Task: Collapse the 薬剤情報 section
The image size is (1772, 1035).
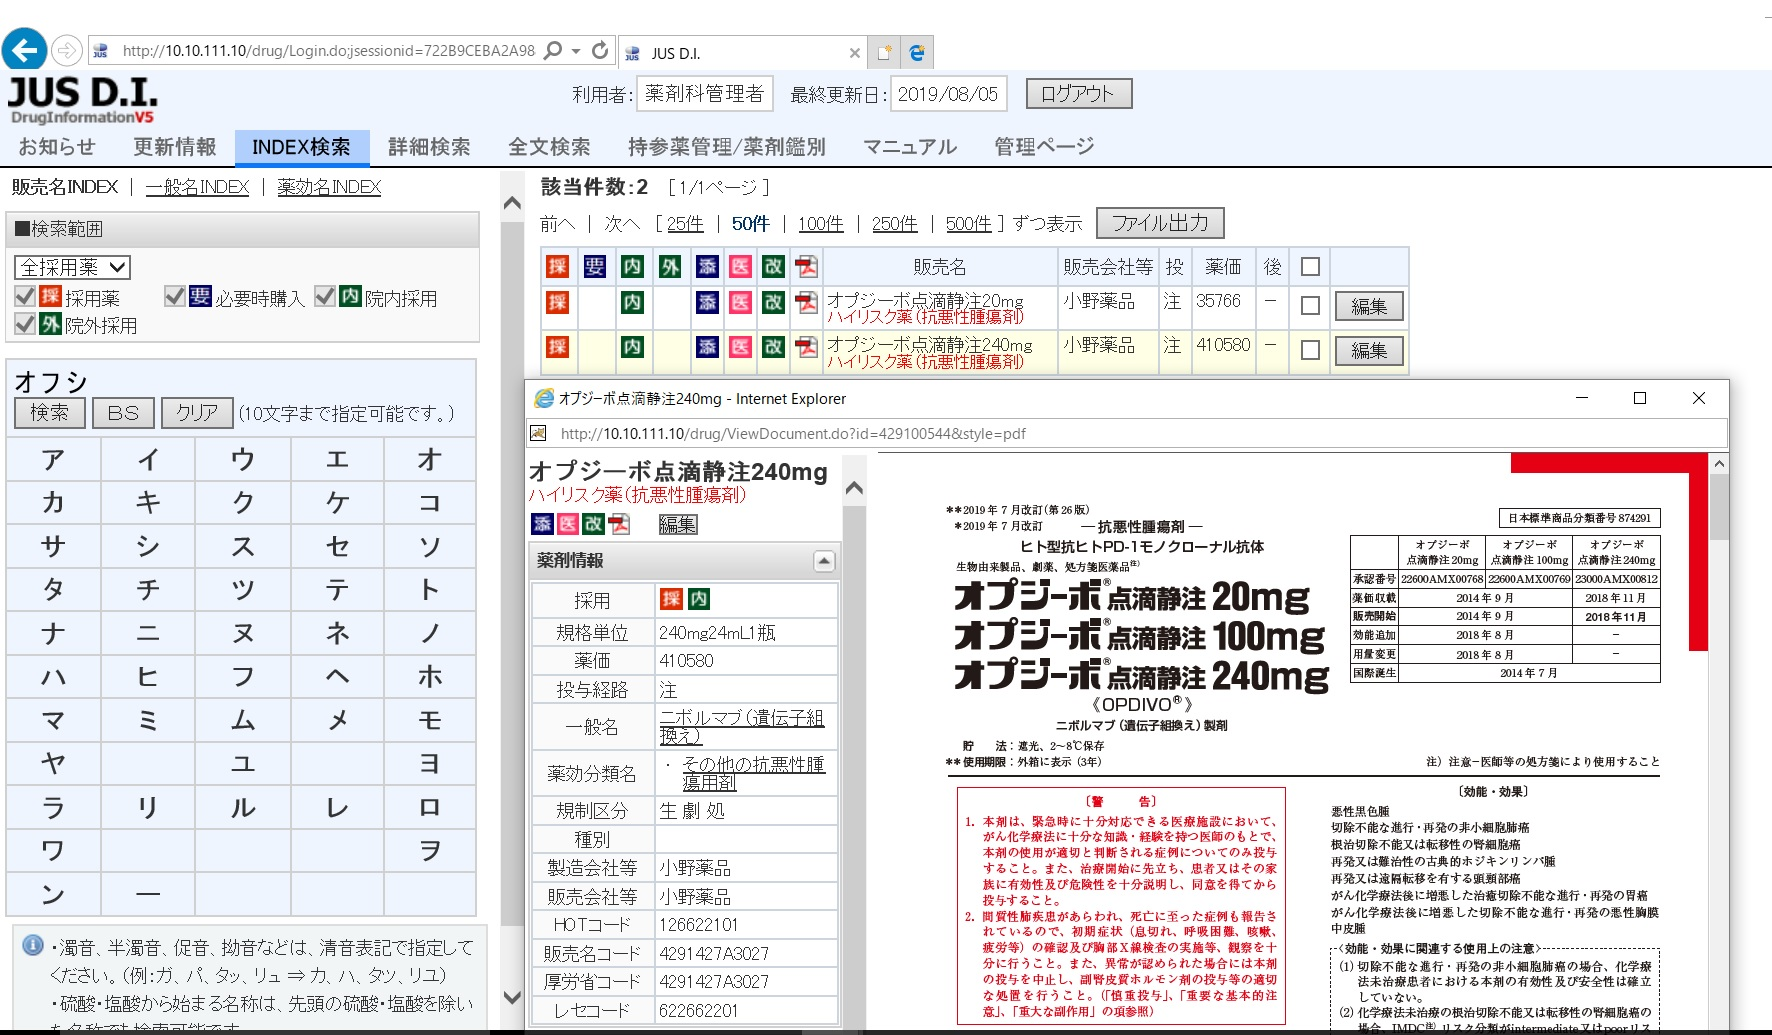Action: point(823,561)
